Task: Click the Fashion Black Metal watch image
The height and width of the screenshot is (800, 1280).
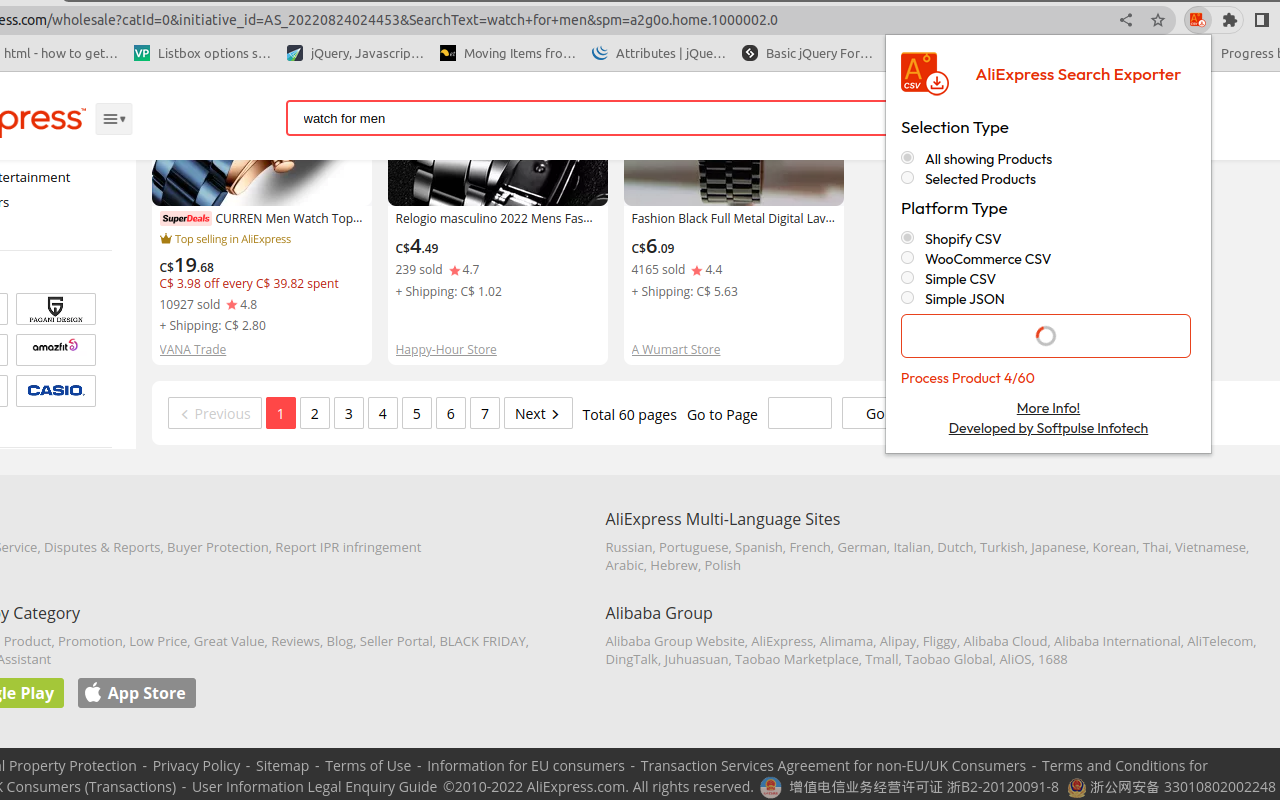Action: [x=734, y=182]
